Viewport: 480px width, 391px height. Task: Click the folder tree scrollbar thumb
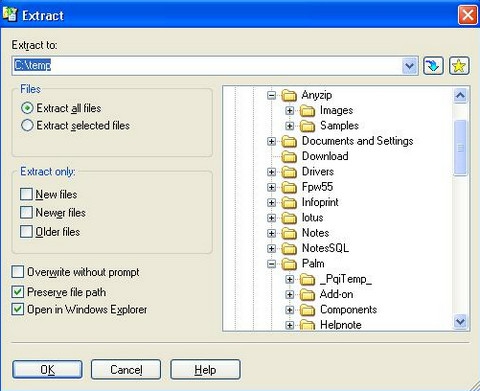(x=460, y=148)
